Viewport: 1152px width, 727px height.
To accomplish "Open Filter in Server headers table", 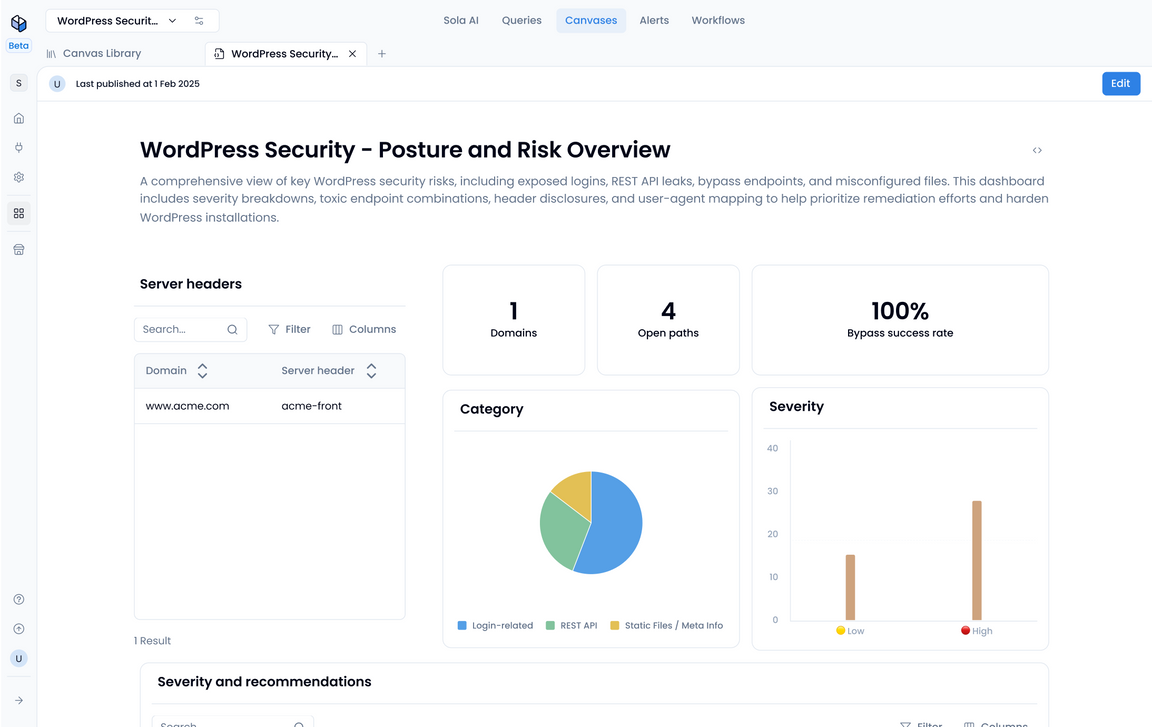I will coord(289,330).
